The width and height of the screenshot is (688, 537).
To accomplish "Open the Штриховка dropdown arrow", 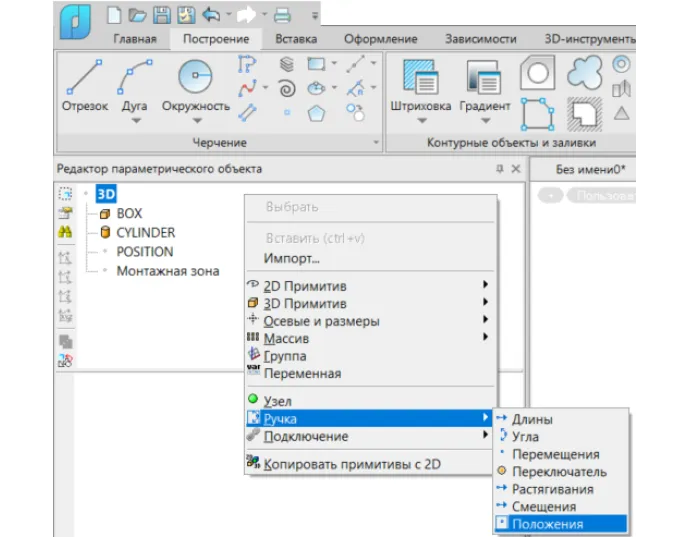I will click(x=422, y=121).
